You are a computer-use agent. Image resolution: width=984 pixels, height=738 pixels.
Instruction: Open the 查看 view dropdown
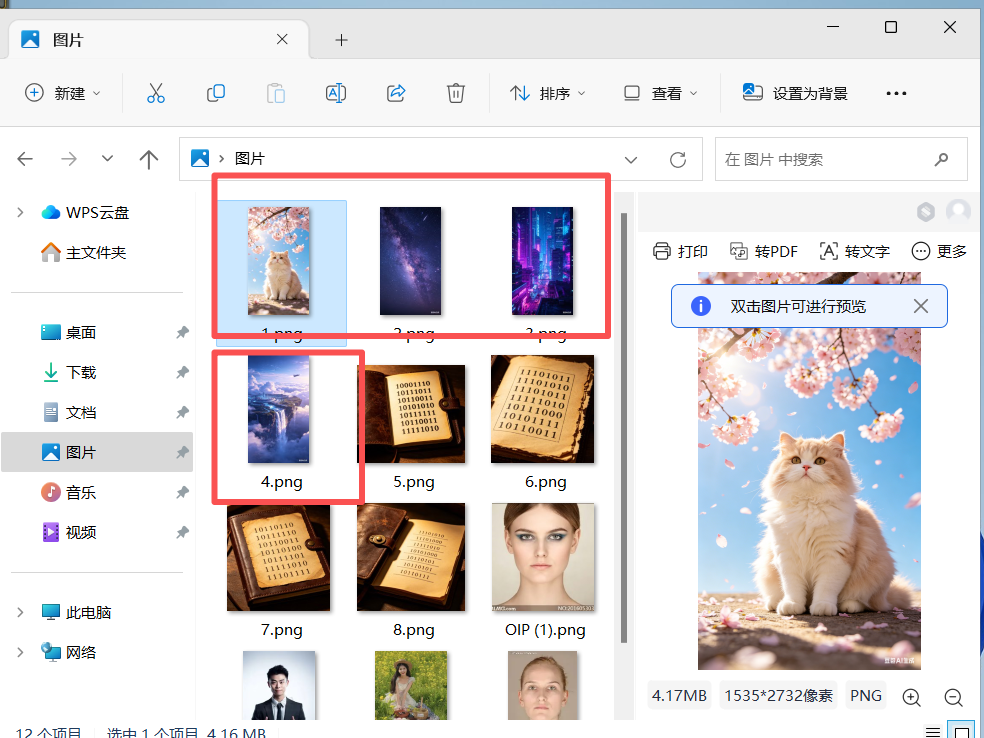click(x=660, y=93)
